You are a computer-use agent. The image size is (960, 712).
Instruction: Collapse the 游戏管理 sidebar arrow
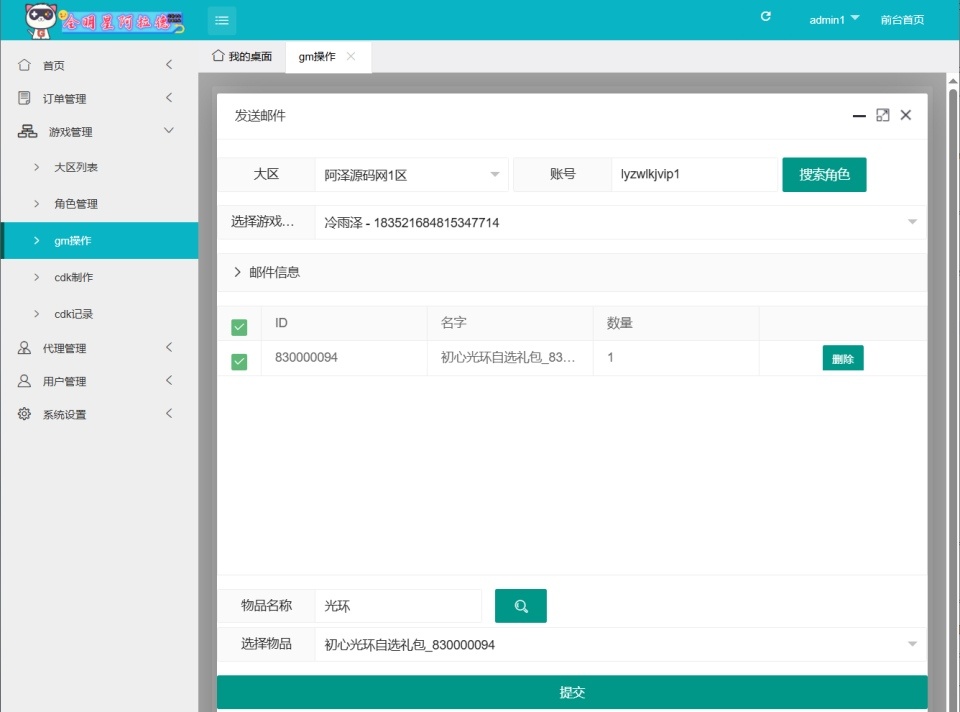(169, 130)
